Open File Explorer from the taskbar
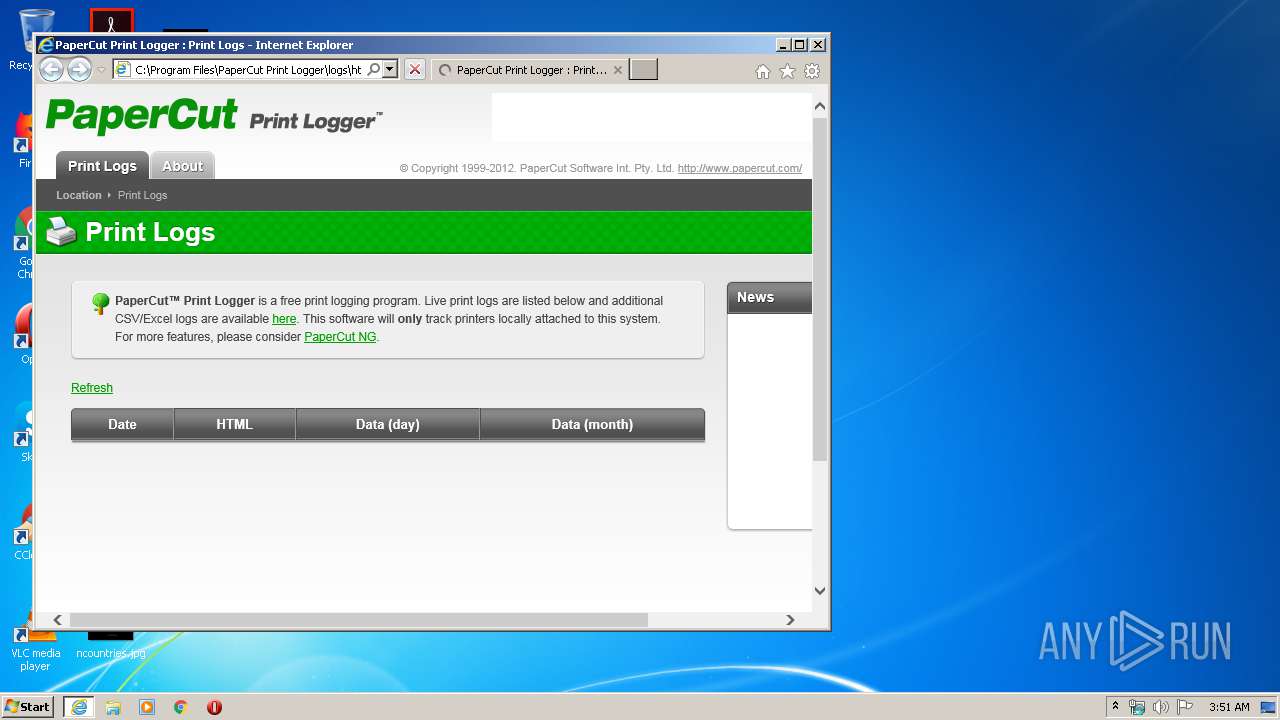1280x720 pixels. coord(113,707)
